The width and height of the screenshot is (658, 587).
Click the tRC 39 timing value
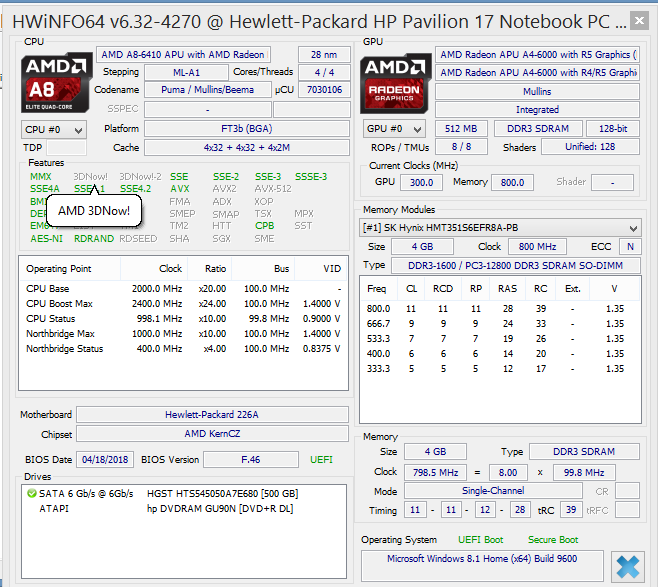[571, 510]
